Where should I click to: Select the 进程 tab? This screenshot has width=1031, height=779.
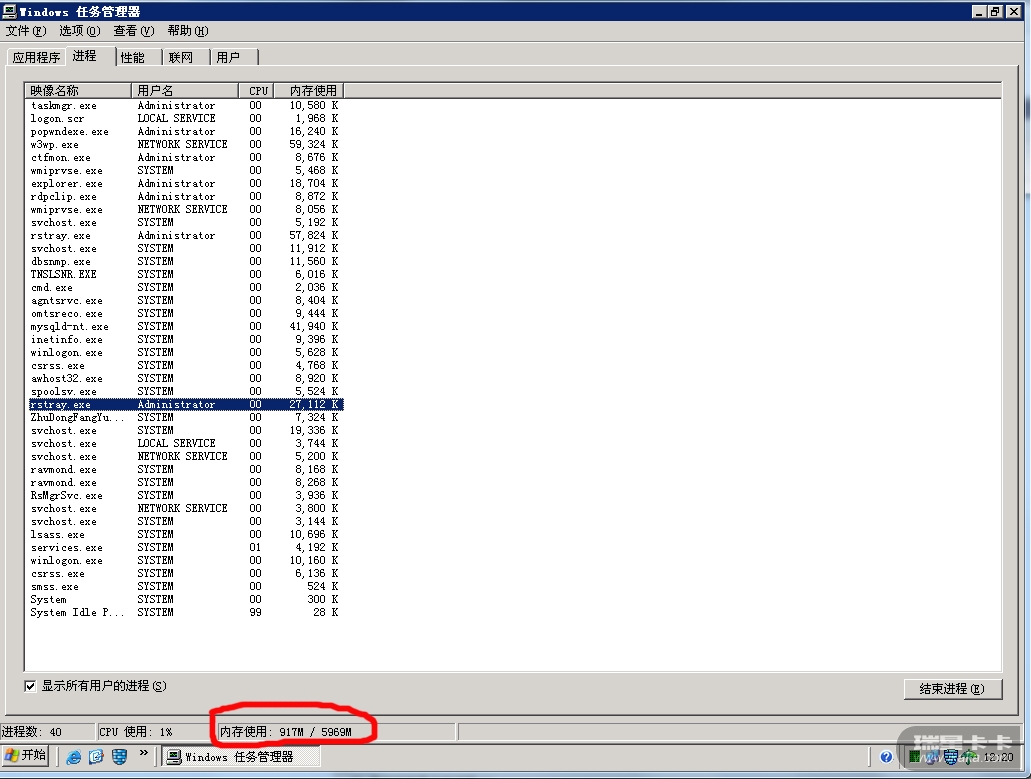click(90, 56)
